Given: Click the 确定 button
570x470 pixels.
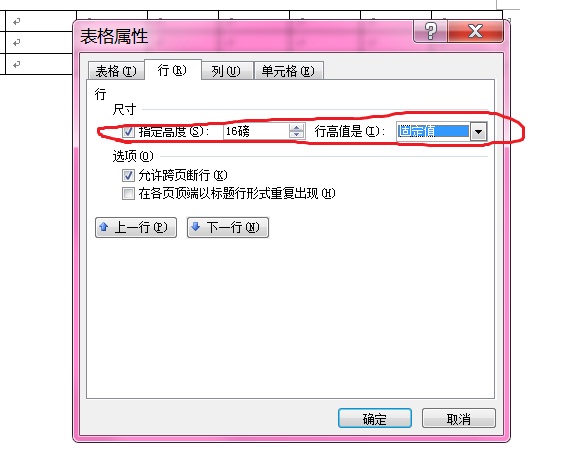Looking at the screenshot, I should point(375,418).
